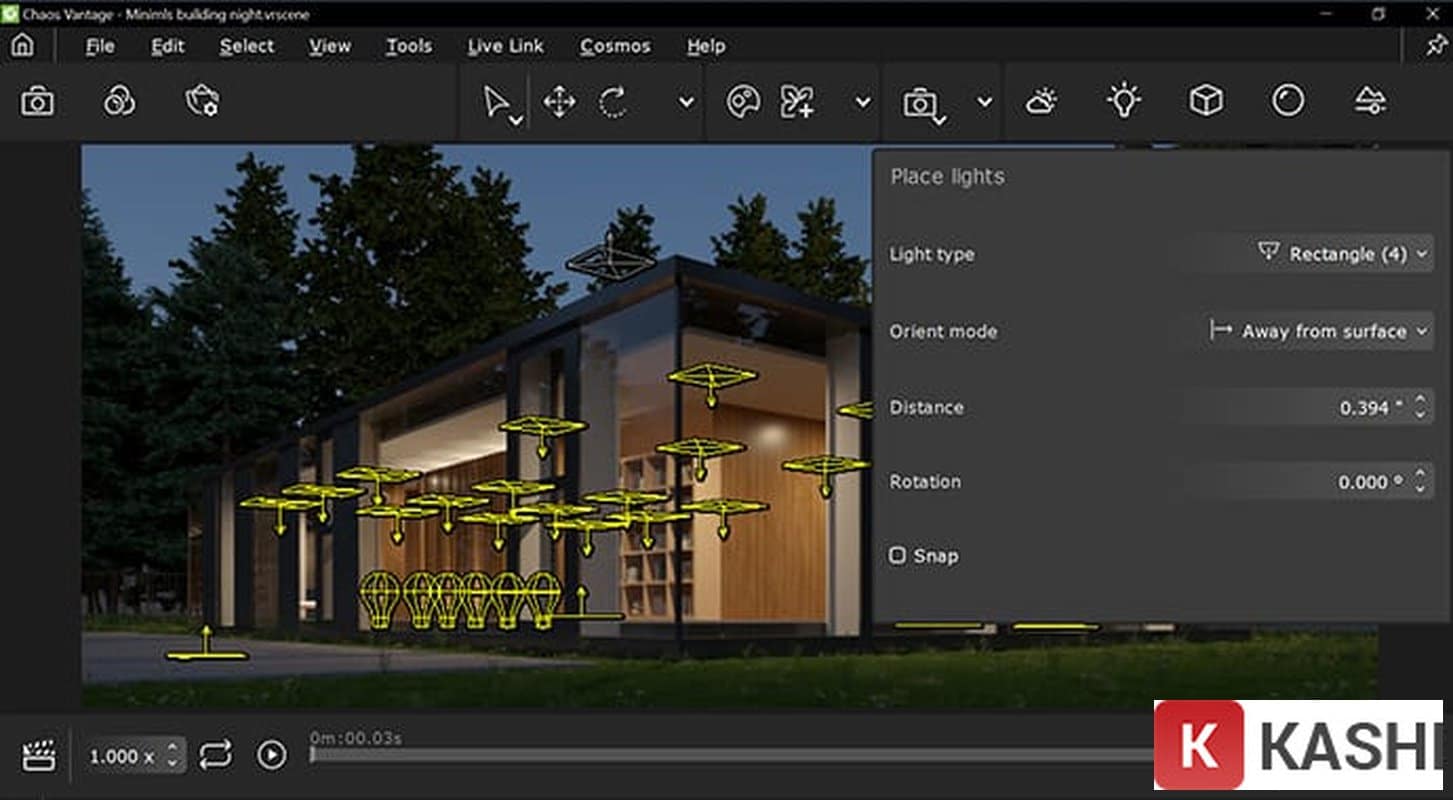The image size is (1453, 800).
Task: Click the camera snapshot icon in the toolbar
Action: pyautogui.click(x=37, y=101)
